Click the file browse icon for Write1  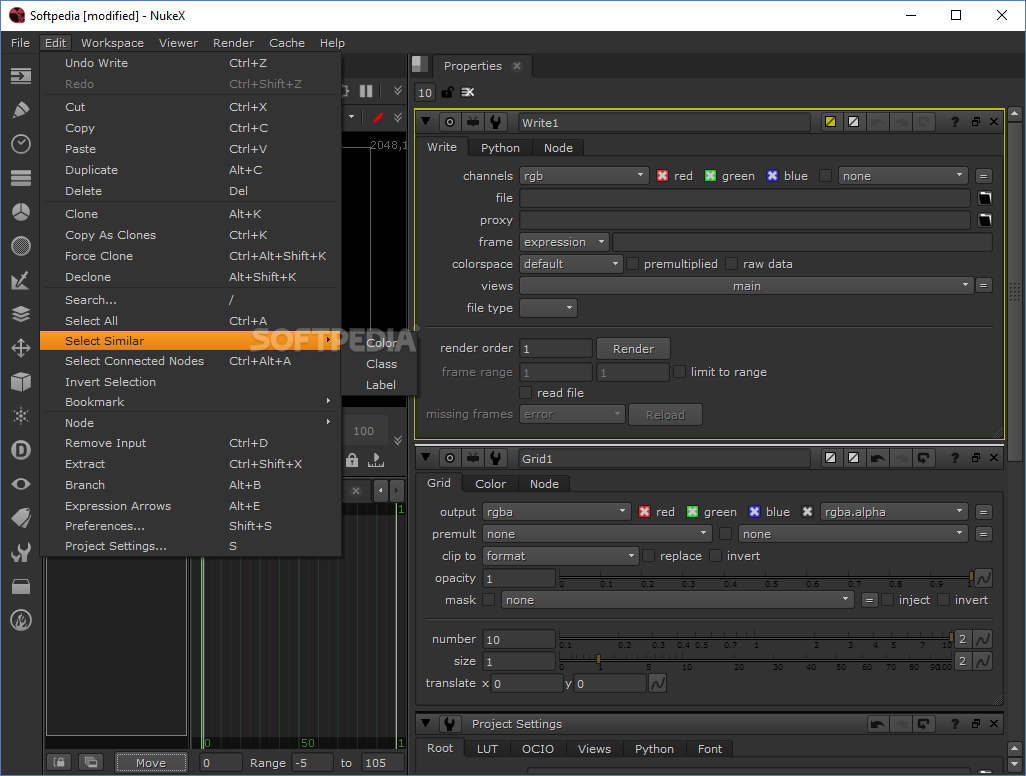984,198
